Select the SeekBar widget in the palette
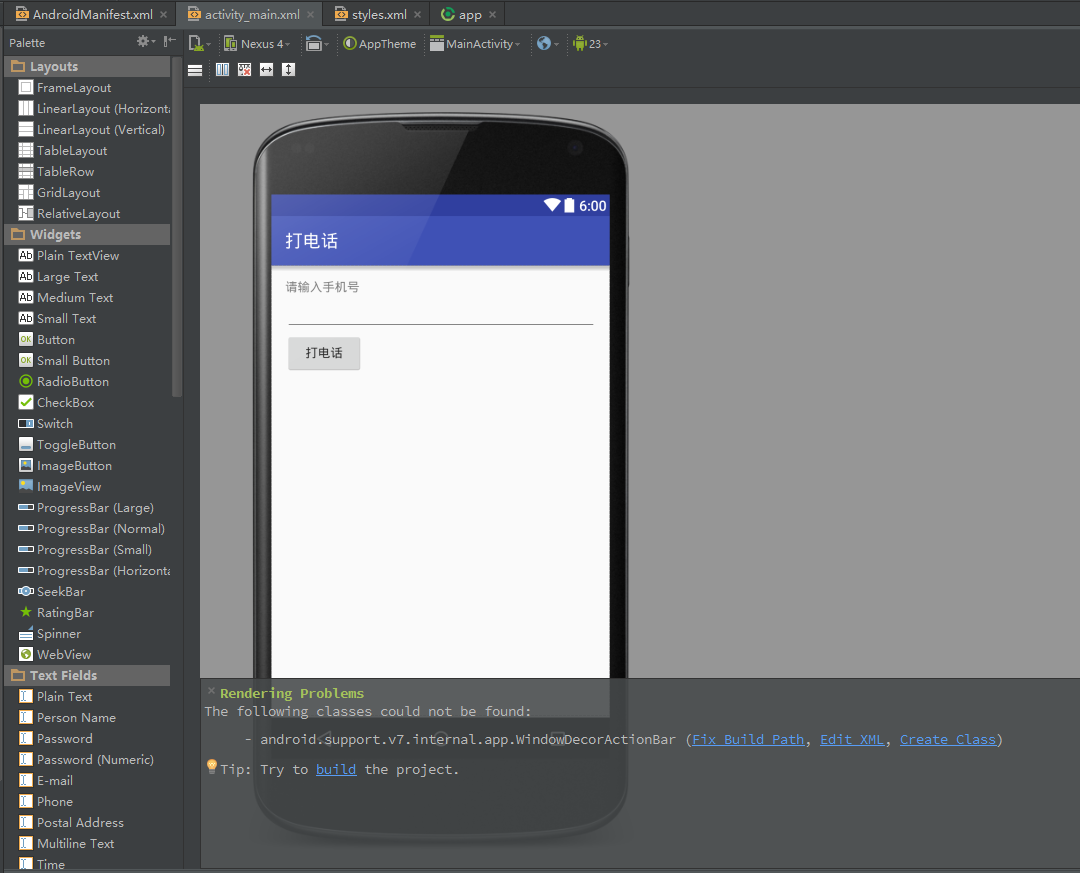Screen dimensions: 1080x873 60,592
